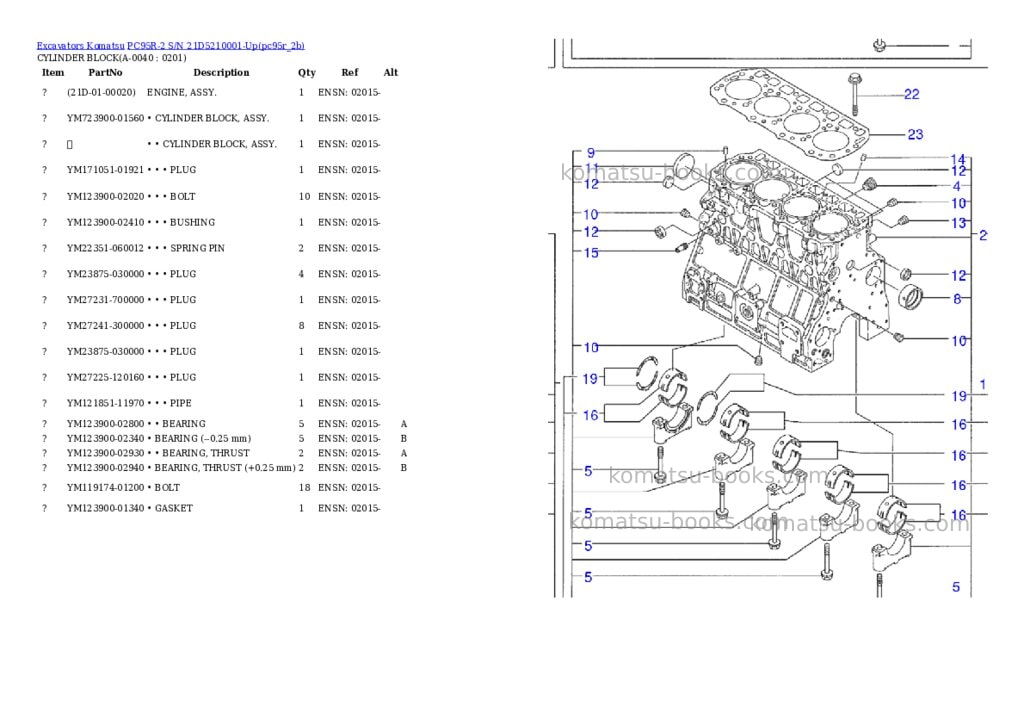1024x725 pixels.
Task: Click callout number 23 in diagram
Action: [916, 135]
